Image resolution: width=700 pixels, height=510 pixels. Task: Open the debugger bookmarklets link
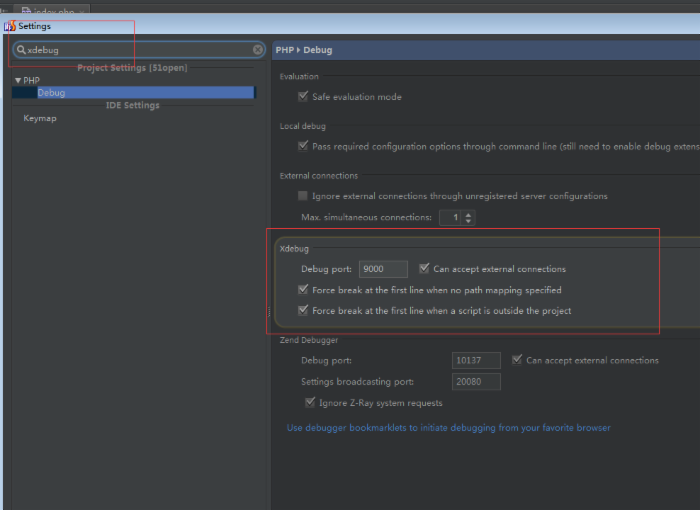point(449,428)
